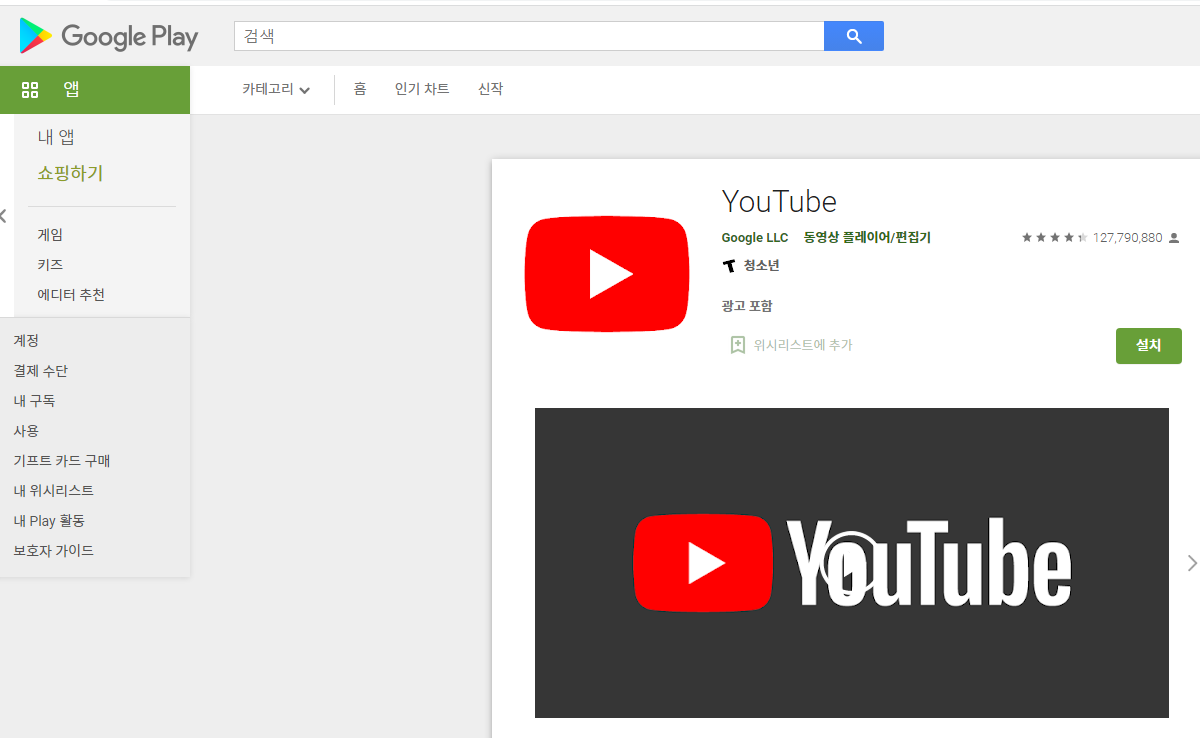Click inside the 검색 search field
Screen dimensions: 1200x738
[529, 36]
